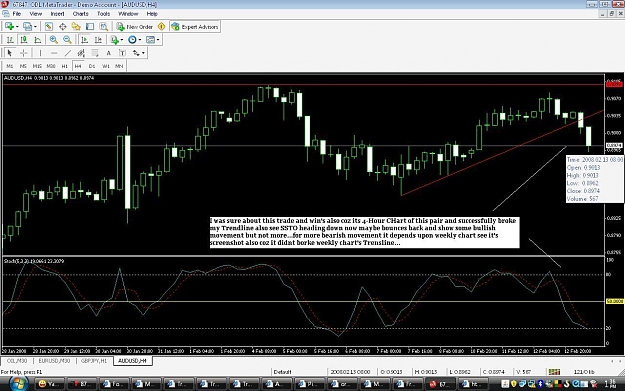Viewport: 625px width, 391px height.
Task: Open the File menu
Action: (x=17, y=14)
